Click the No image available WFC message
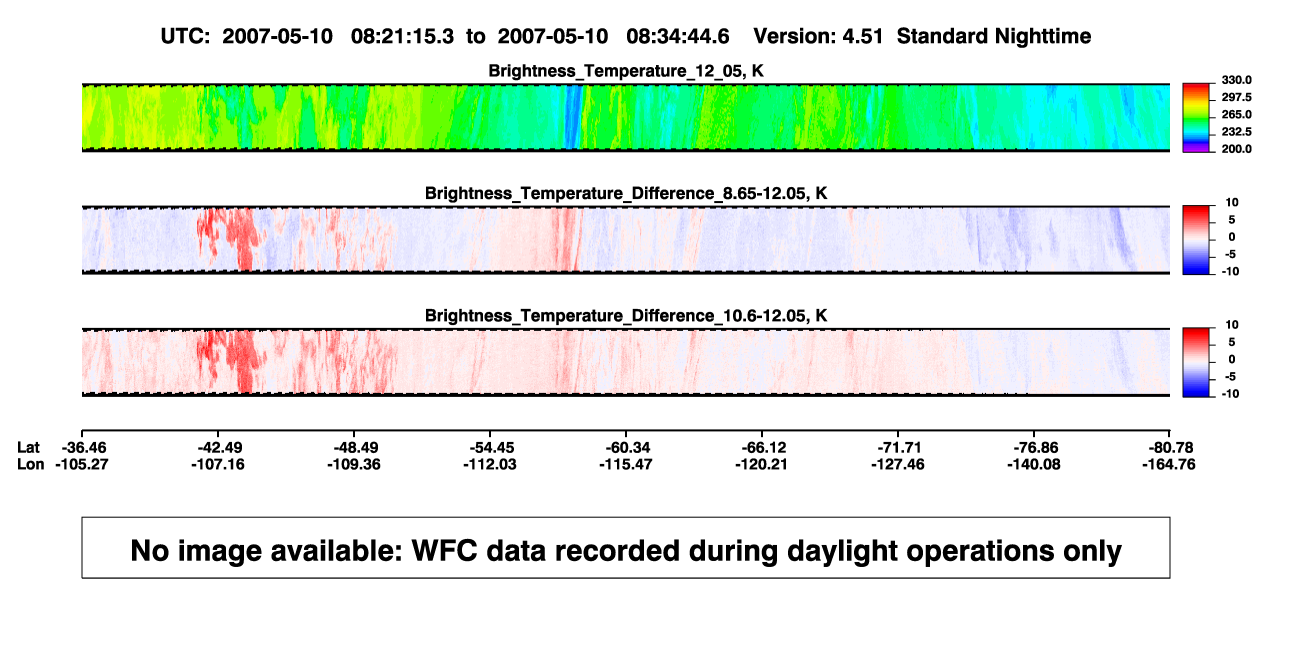1300x667 pixels. click(626, 550)
